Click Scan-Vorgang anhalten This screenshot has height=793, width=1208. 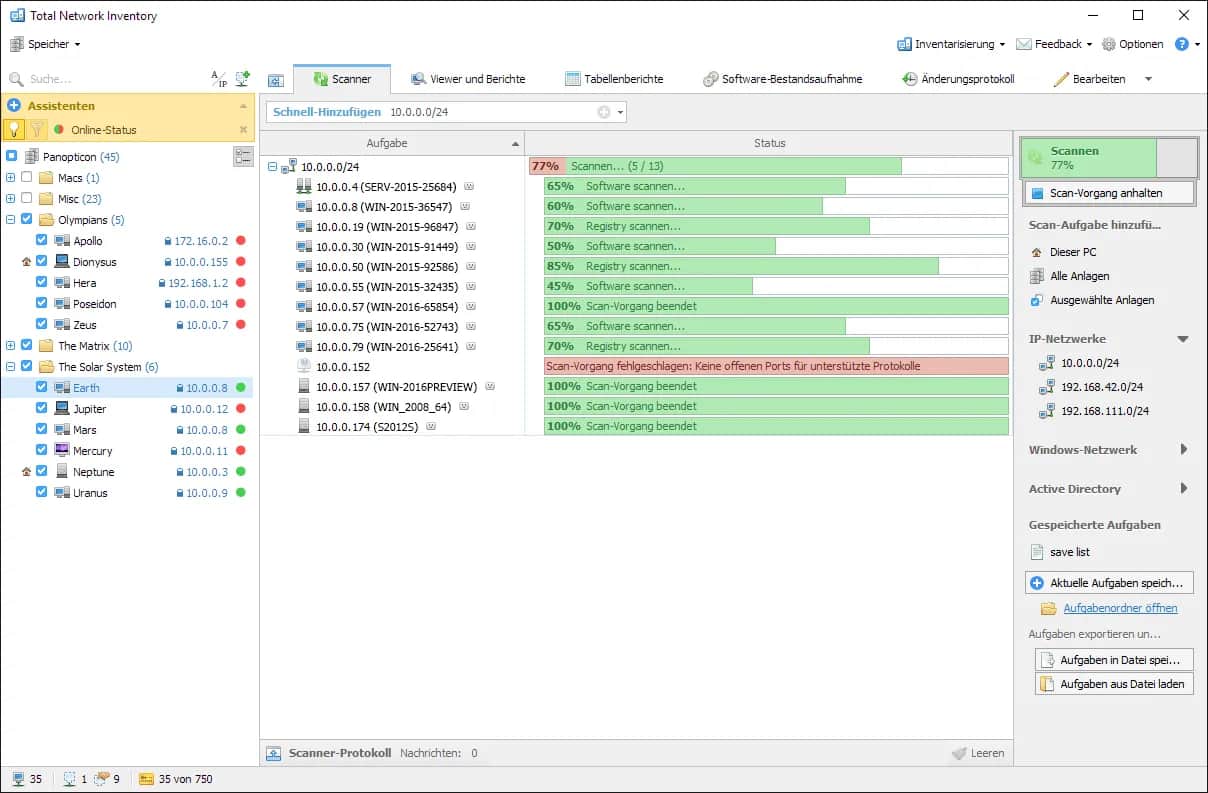coord(1108,192)
